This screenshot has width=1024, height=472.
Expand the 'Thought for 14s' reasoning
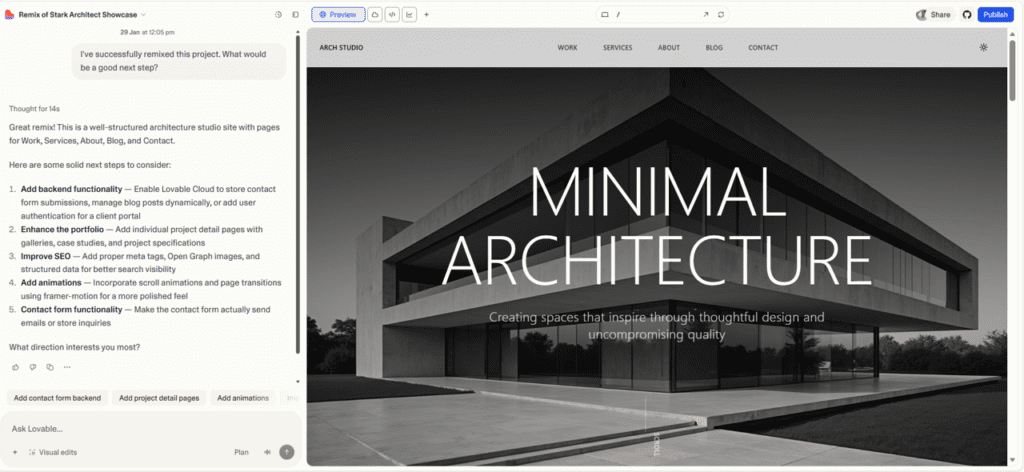35,108
